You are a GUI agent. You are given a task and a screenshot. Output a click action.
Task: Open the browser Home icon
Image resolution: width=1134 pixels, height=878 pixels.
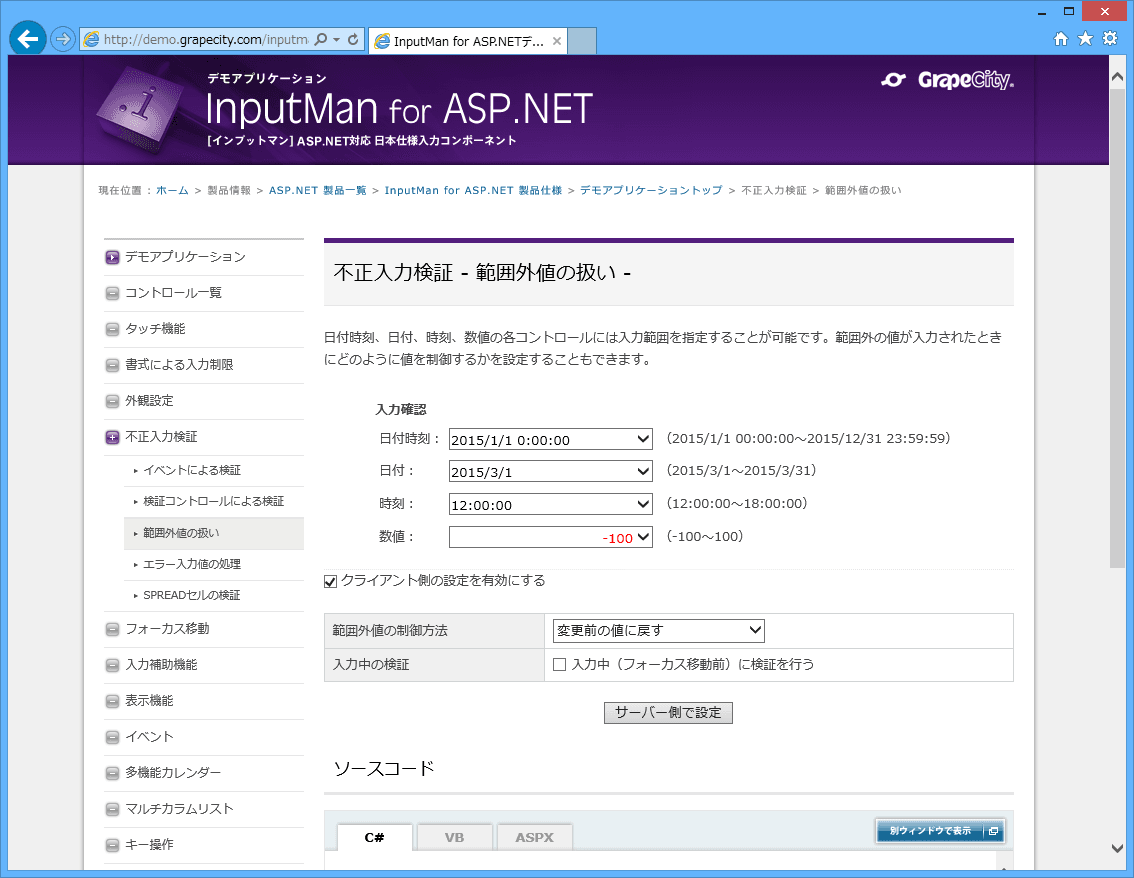coord(1061,39)
